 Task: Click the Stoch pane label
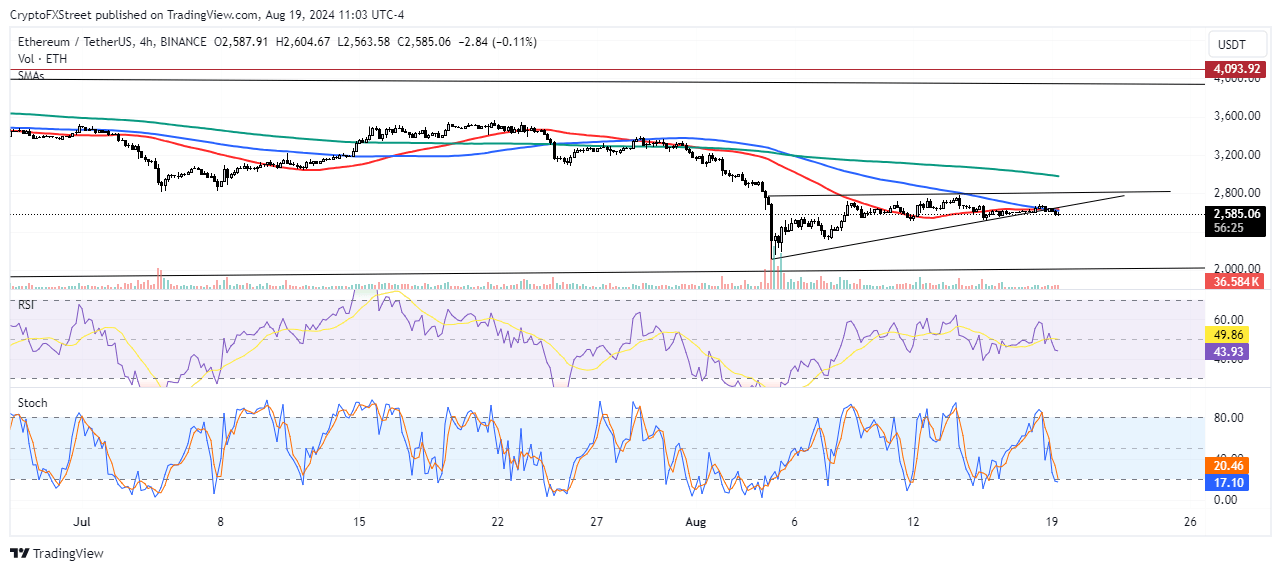pyautogui.click(x=32, y=403)
